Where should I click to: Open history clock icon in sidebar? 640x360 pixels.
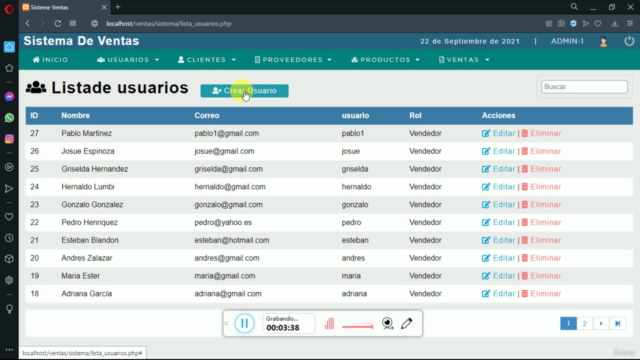coord(9,238)
